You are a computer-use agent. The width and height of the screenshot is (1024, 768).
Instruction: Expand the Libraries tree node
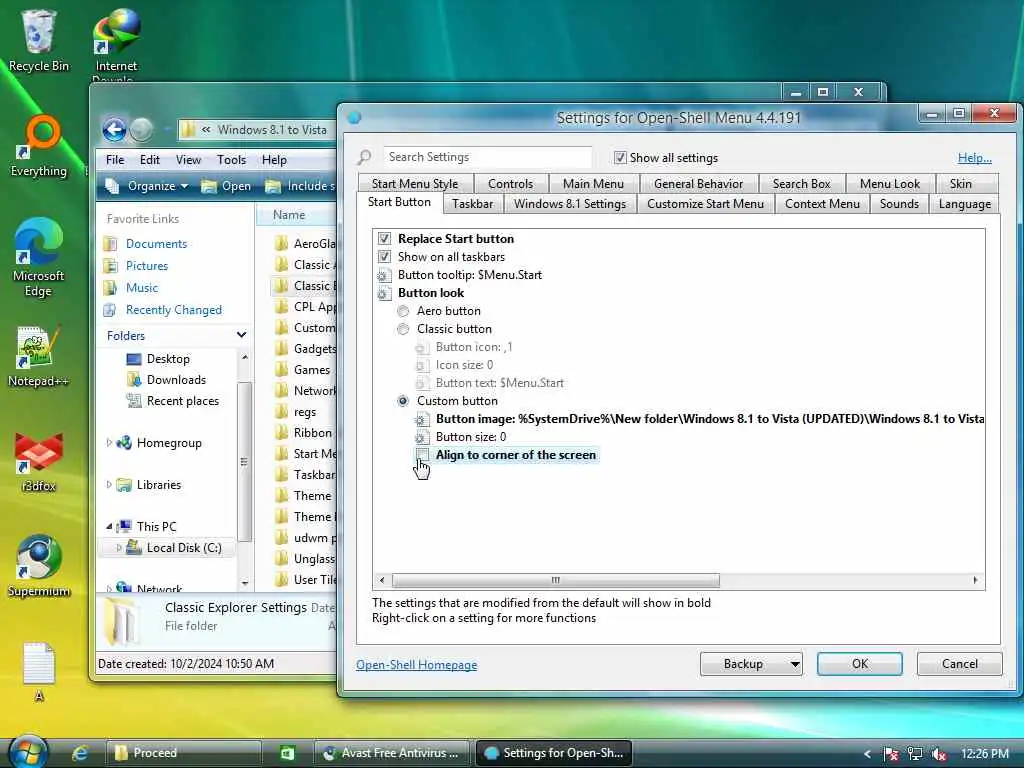(x=109, y=485)
